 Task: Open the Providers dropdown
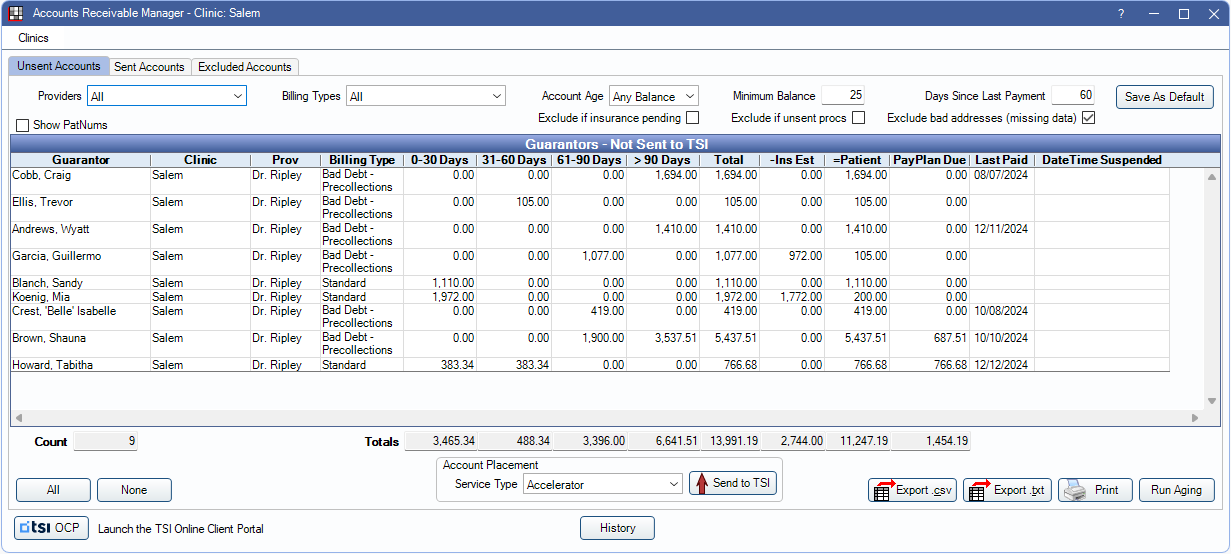[x=167, y=96]
